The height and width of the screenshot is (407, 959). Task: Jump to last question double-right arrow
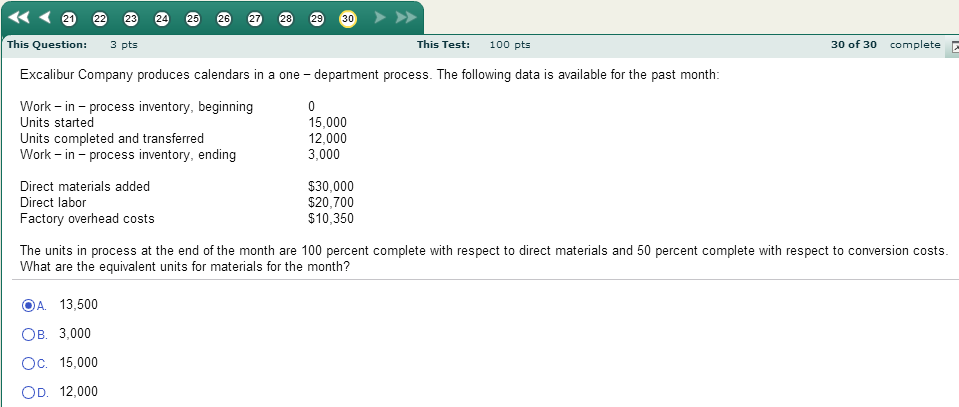(x=405, y=17)
